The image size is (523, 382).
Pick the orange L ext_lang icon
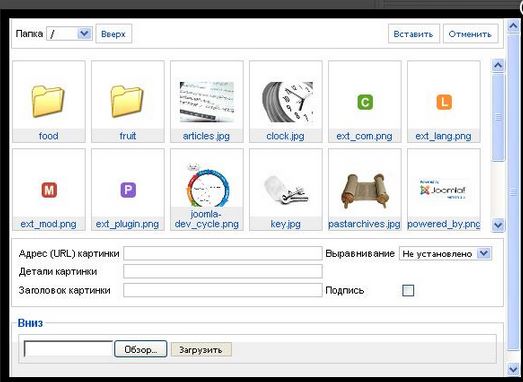point(444,102)
